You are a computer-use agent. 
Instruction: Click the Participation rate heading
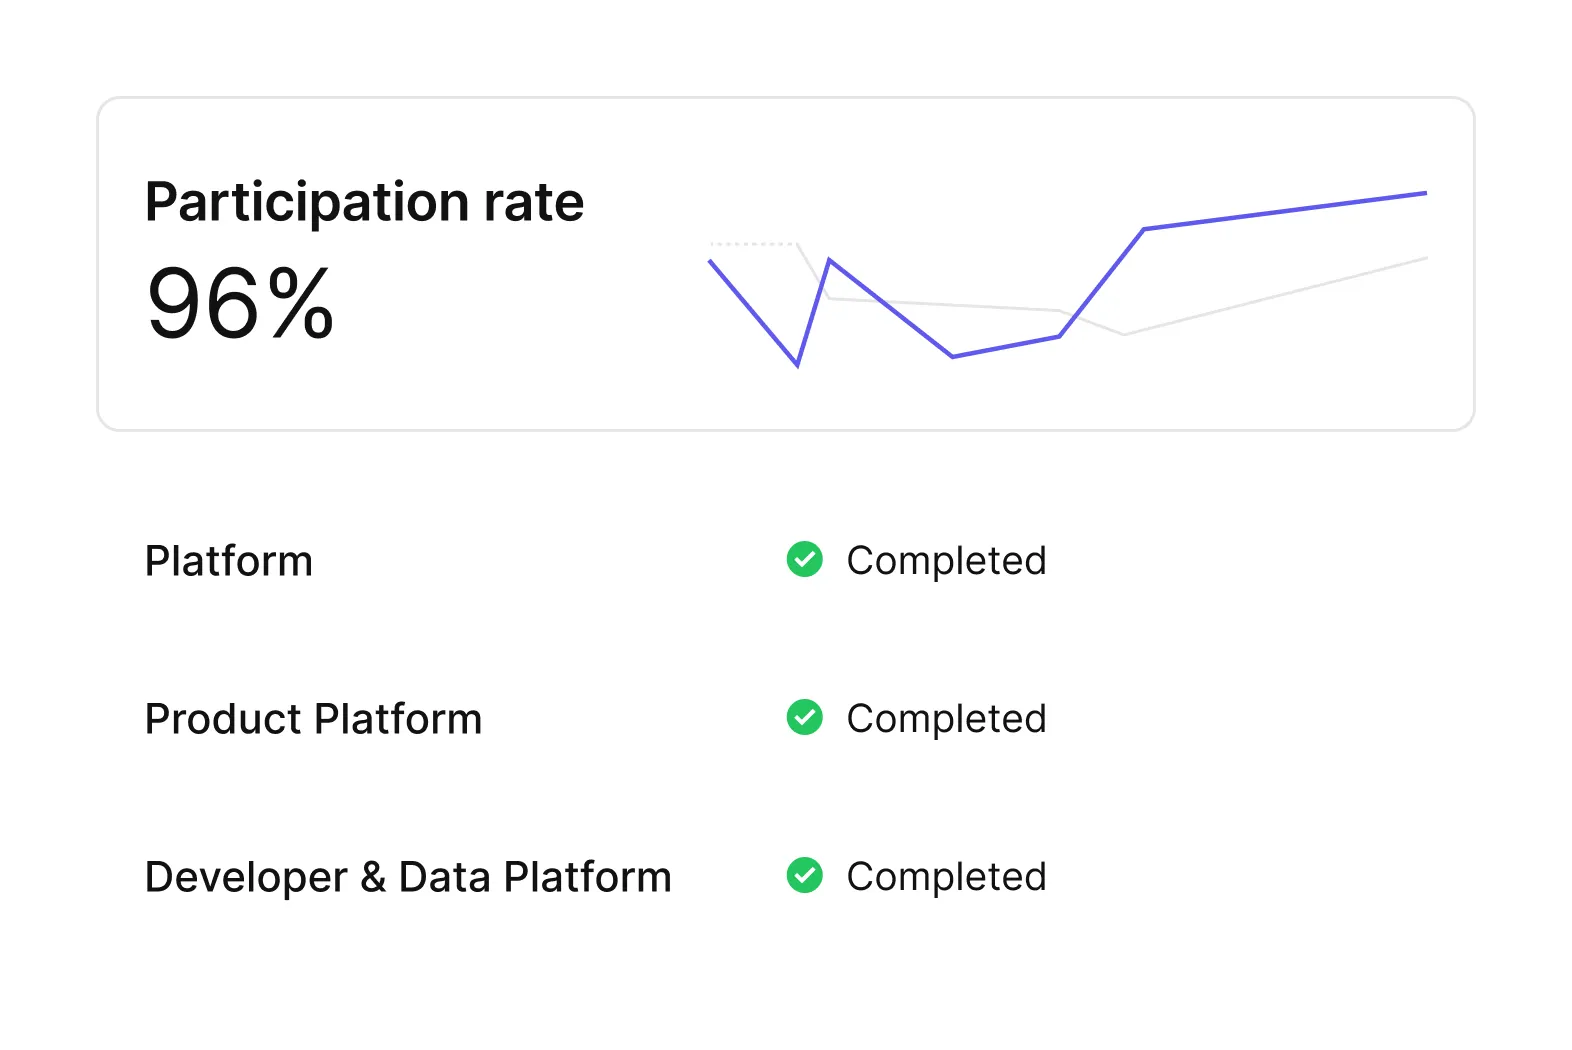coord(364,202)
